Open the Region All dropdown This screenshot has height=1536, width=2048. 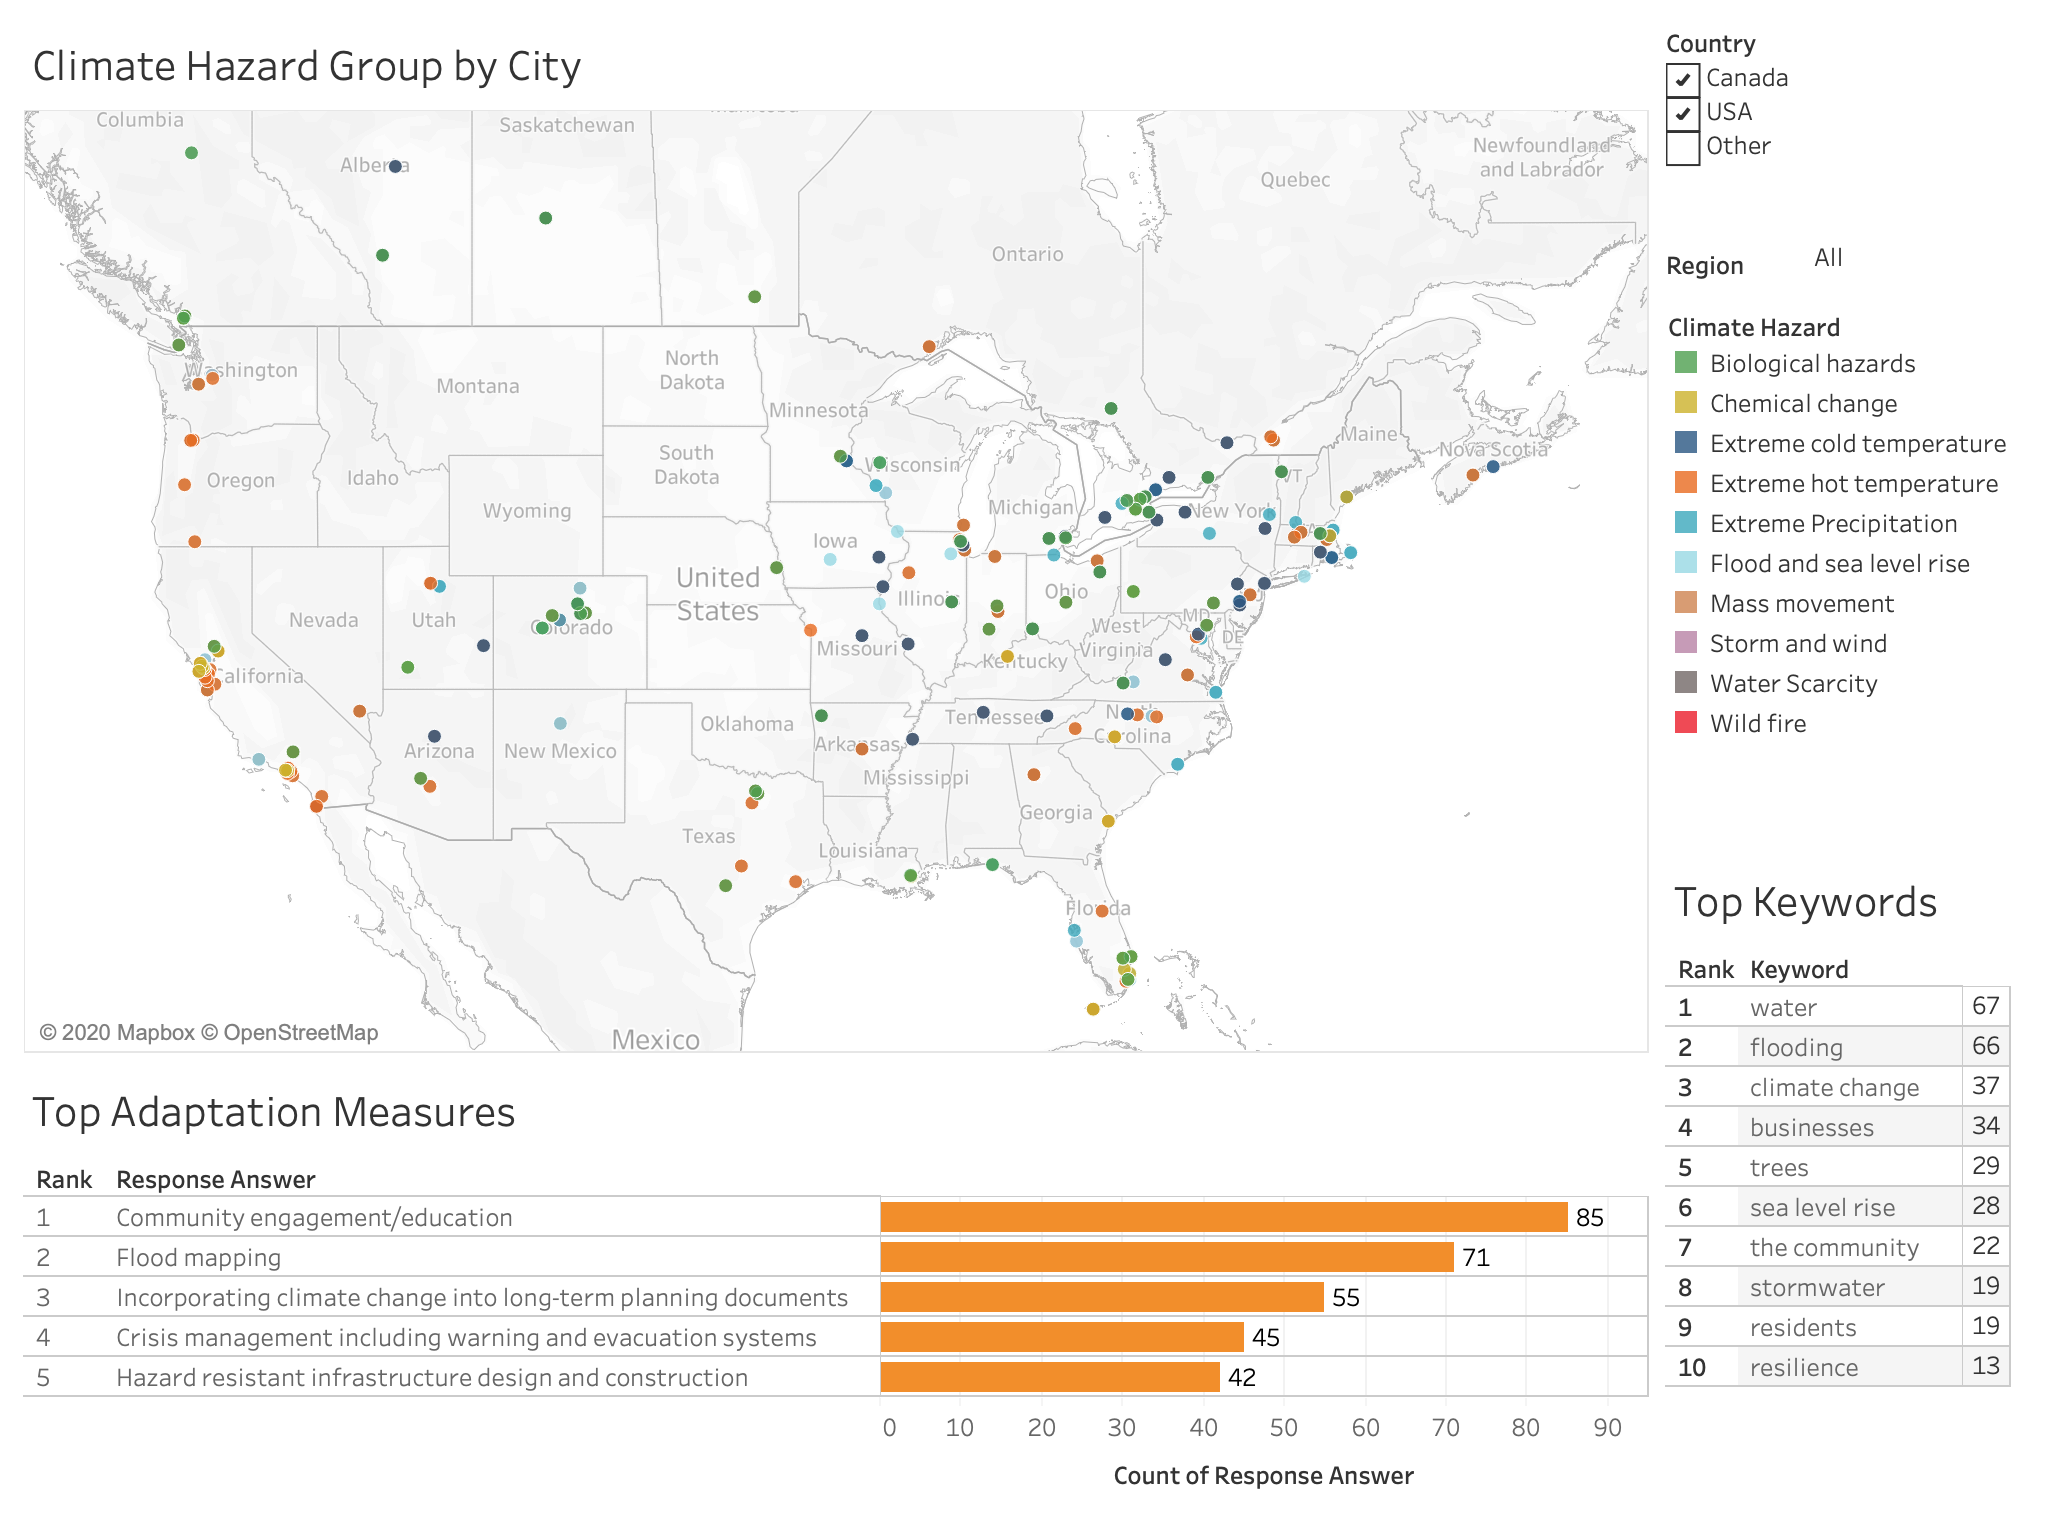1828,258
